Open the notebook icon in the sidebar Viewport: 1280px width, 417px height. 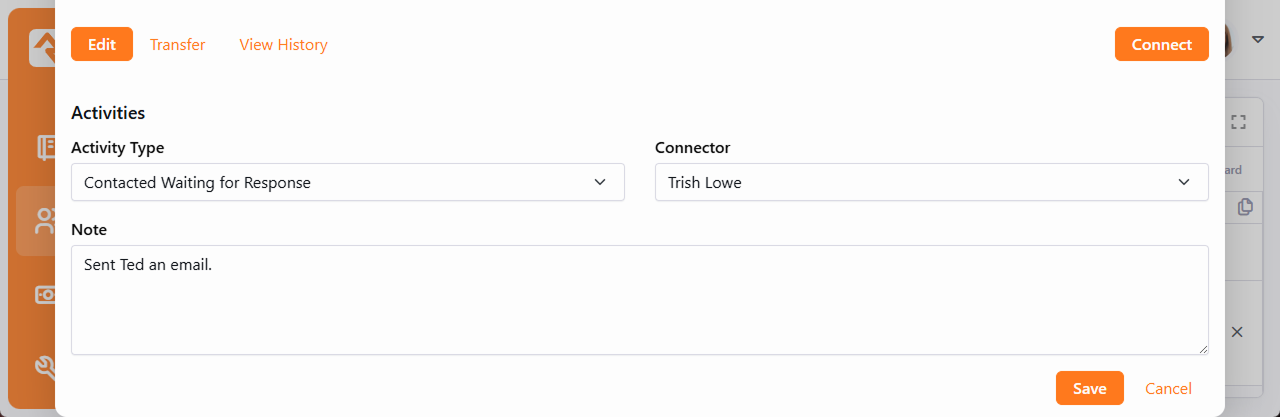pyautogui.click(x=44, y=147)
